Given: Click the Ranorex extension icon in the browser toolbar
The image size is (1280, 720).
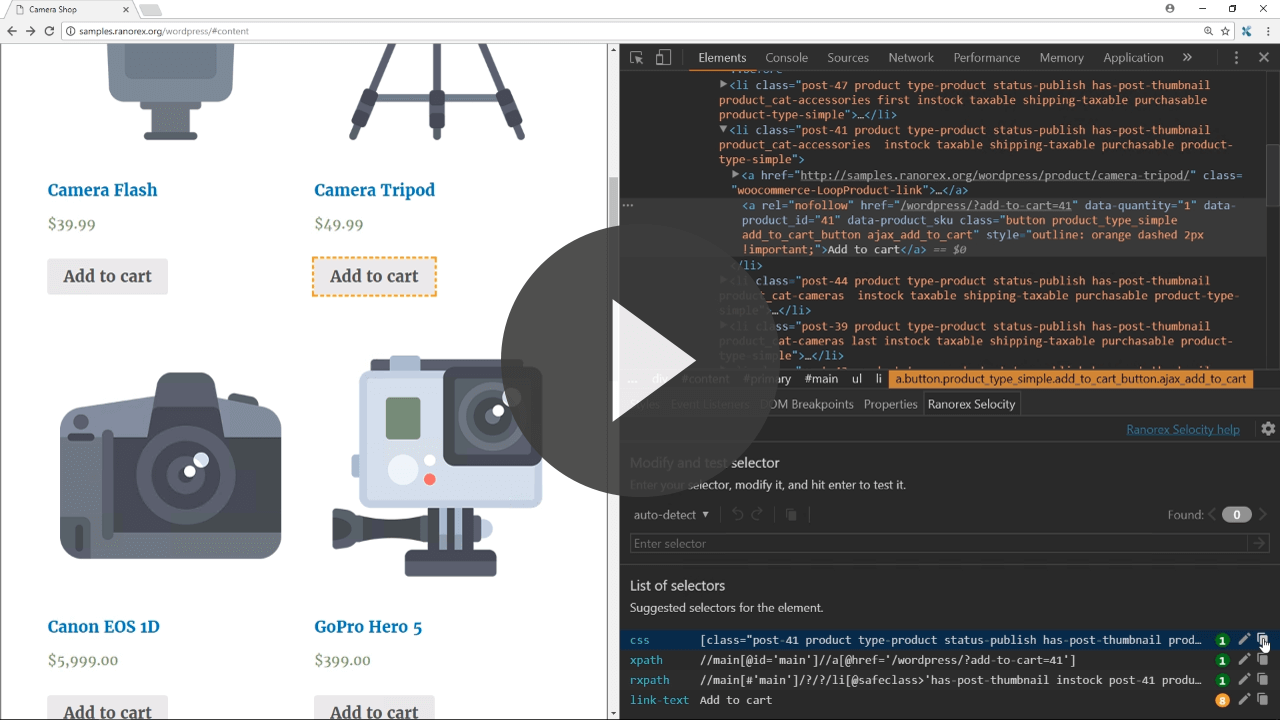Looking at the screenshot, I should point(1246,31).
